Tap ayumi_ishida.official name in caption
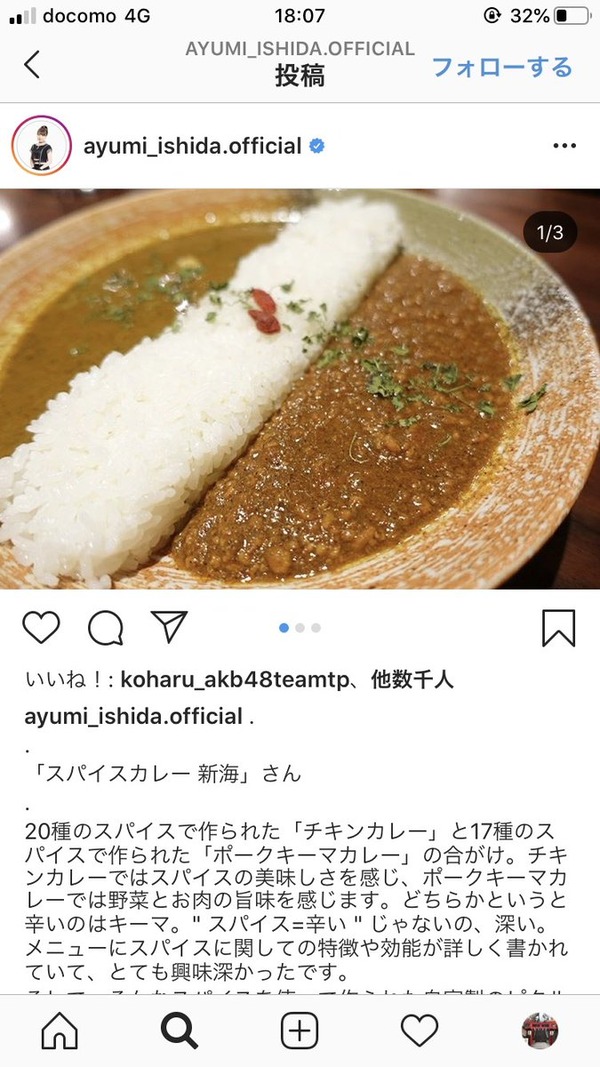The width and height of the screenshot is (600, 1067). (133, 717)
